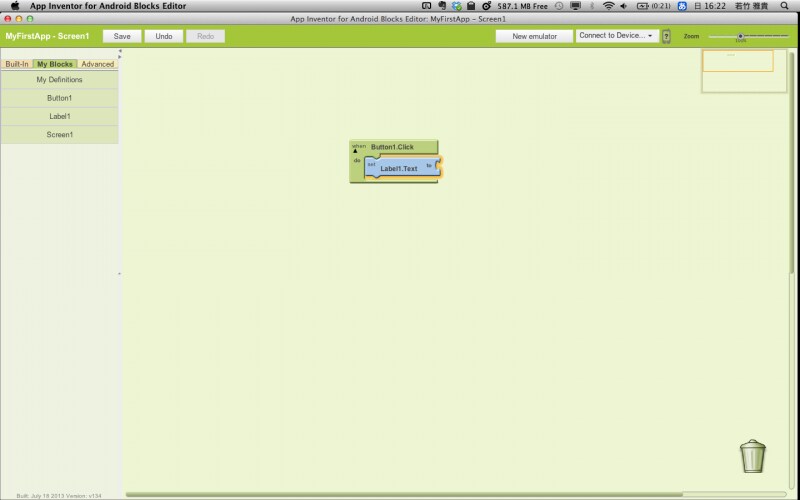This screenshot has height=500, width=800.
Task: Open the Advanced tab
Action: [x=97, y=64]
